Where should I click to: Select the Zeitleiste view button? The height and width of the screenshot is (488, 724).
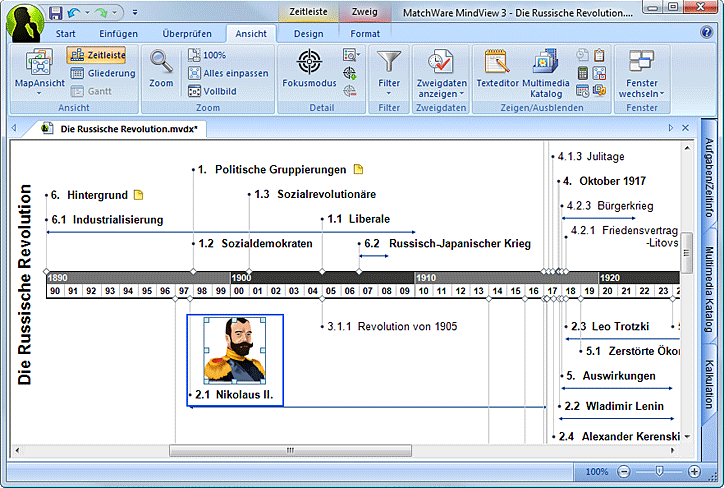pyautogui.click(x=97, y=55)
